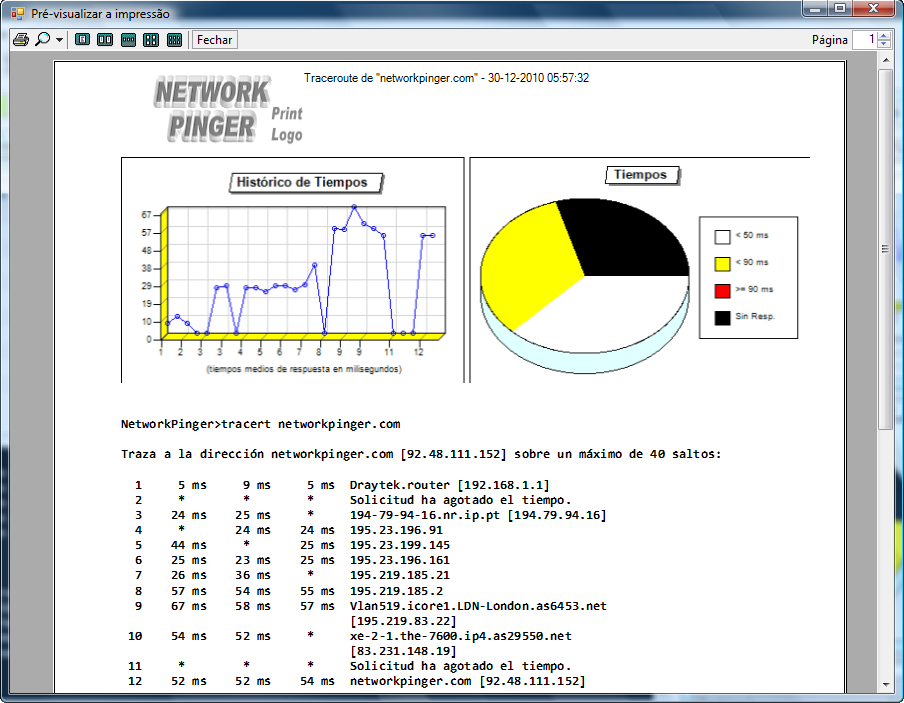
Task: Select six pages layout view
Action: [174, 40]
